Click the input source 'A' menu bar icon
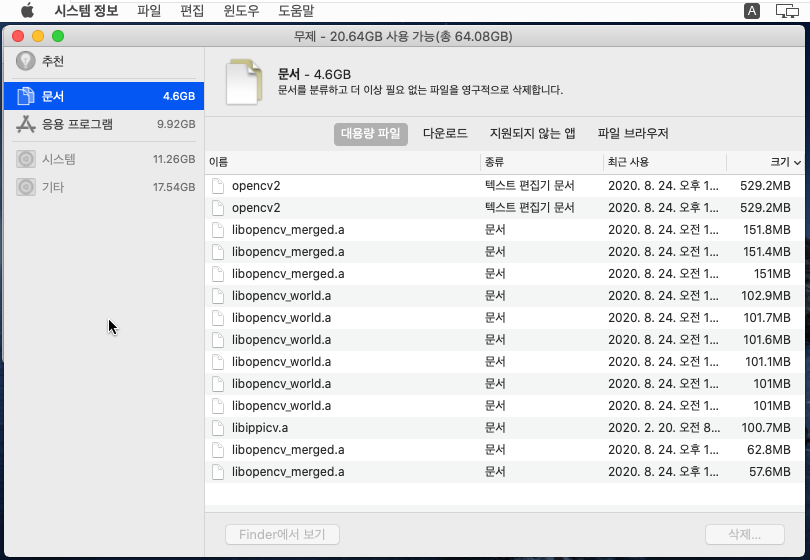Image resolution: width=810 pixels, height=560 pixels. (751, 11)
